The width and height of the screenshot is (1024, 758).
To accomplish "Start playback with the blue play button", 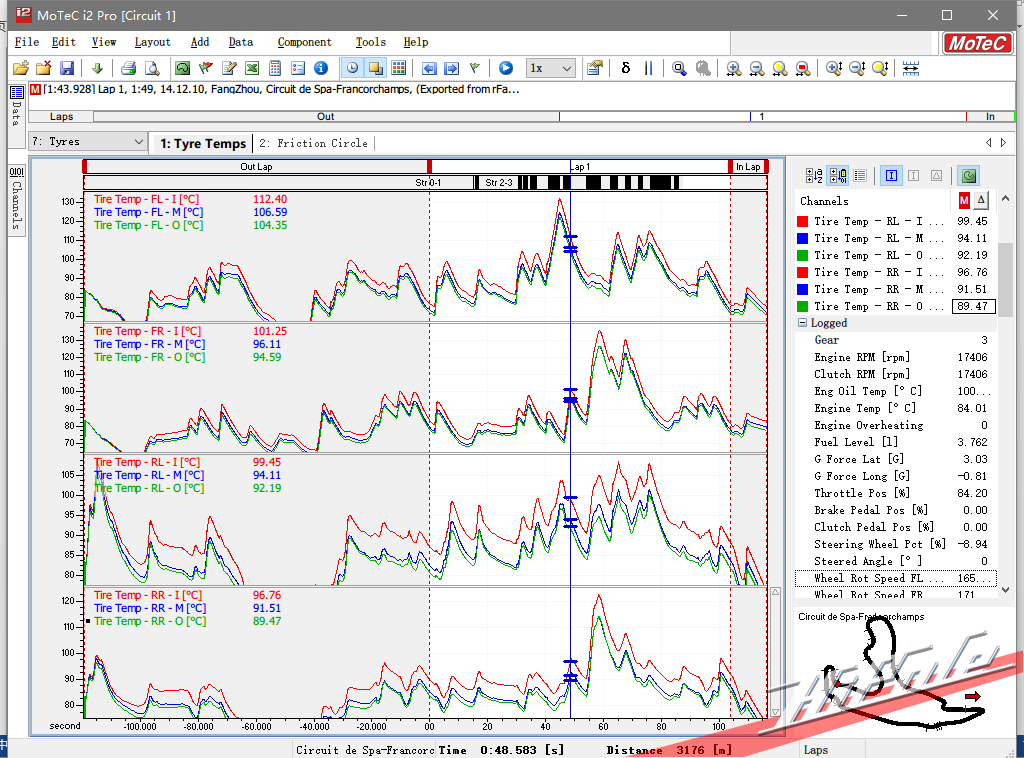I will 505,68.
